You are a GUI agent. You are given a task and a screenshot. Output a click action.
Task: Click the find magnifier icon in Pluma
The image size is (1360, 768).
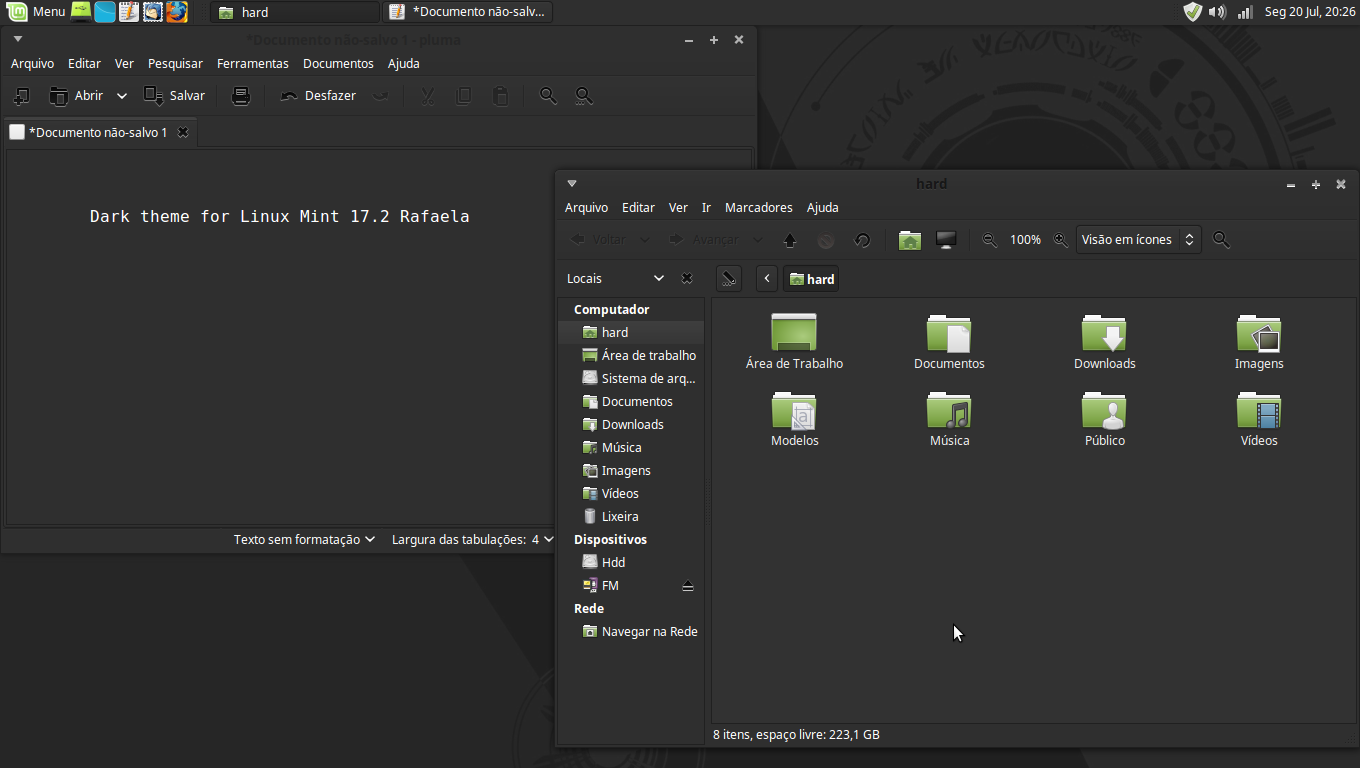click(548, 96)
